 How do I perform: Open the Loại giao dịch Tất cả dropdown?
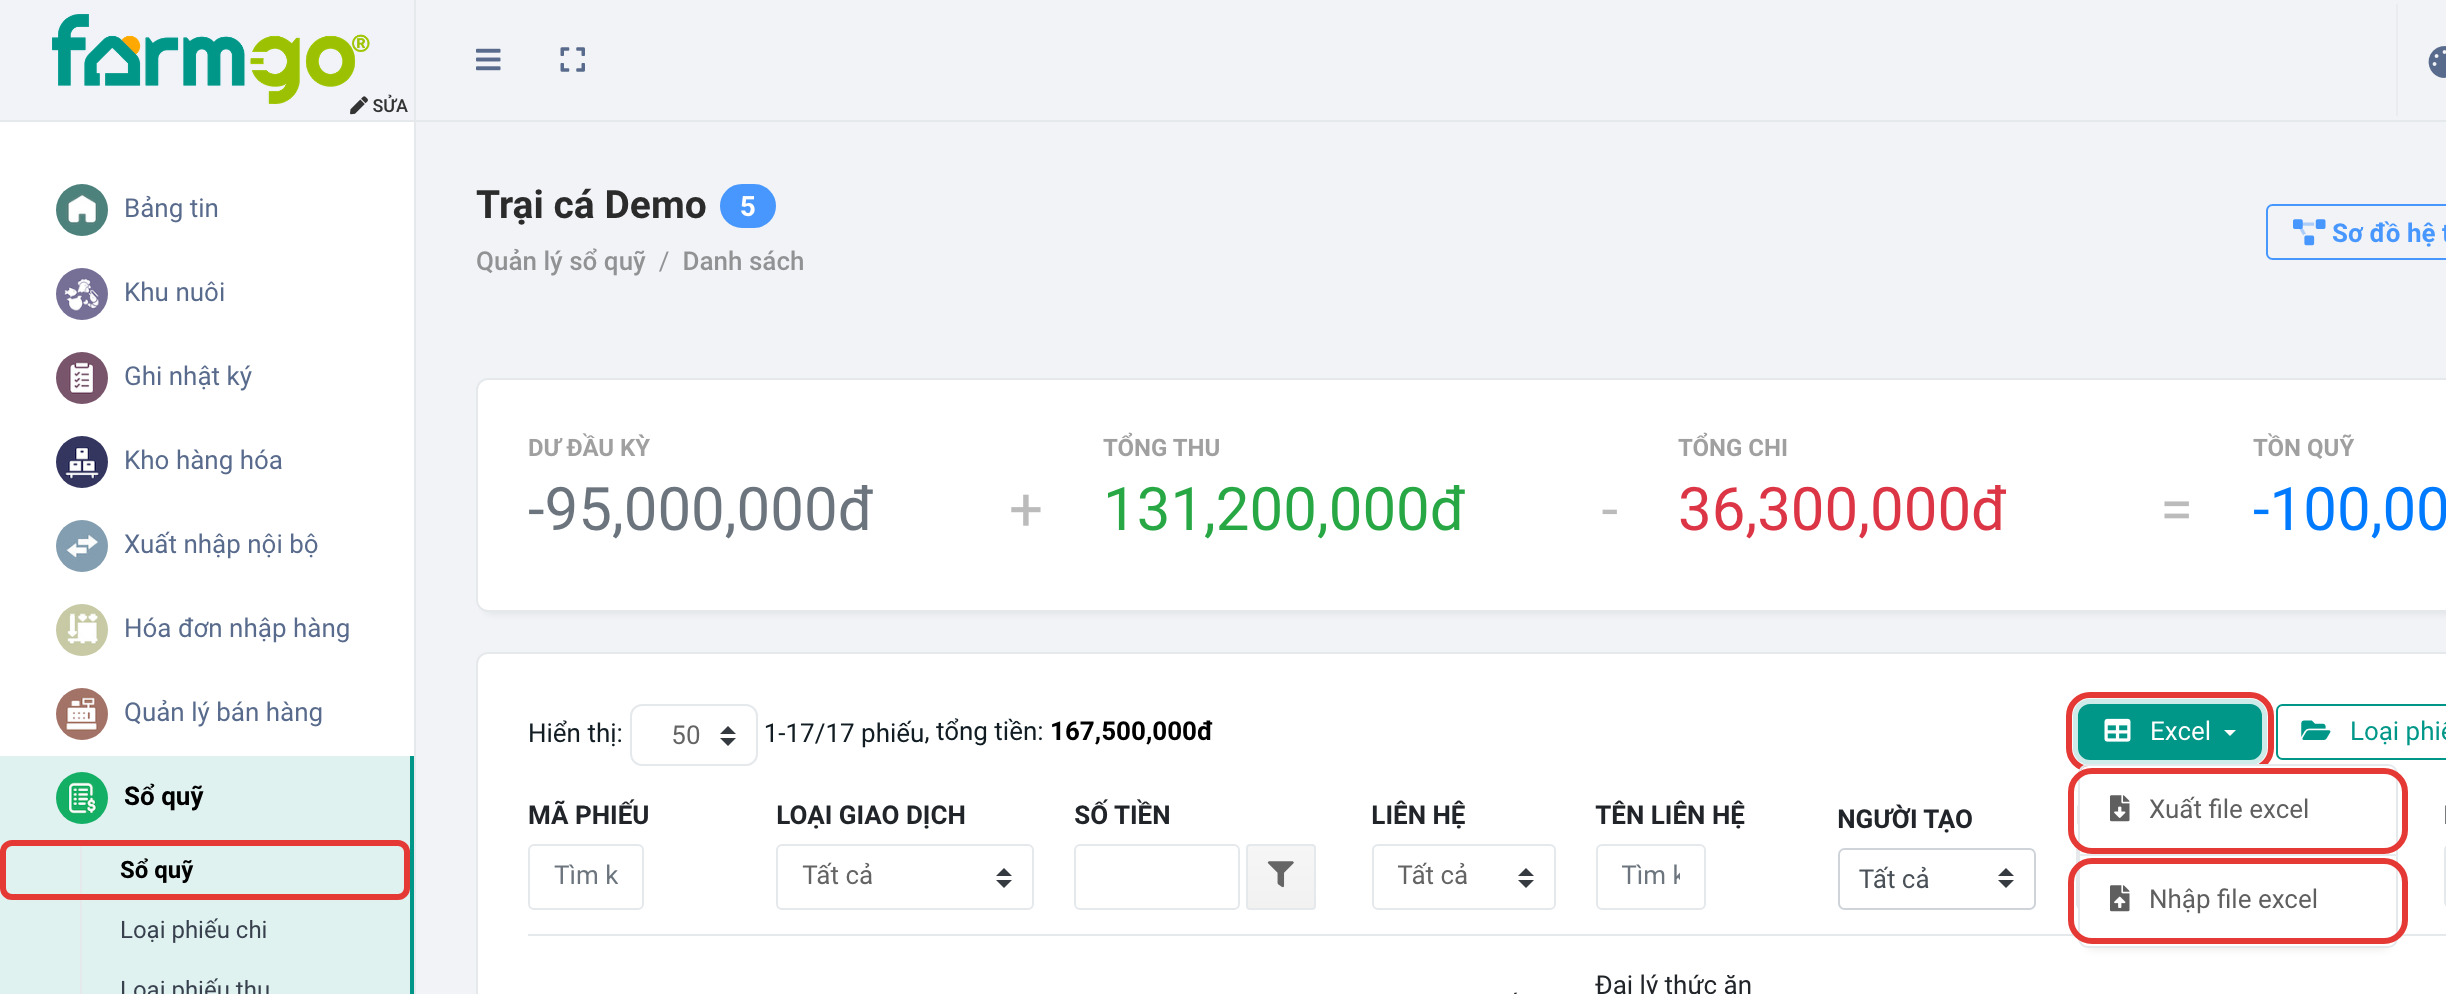[x=904, y=876]
